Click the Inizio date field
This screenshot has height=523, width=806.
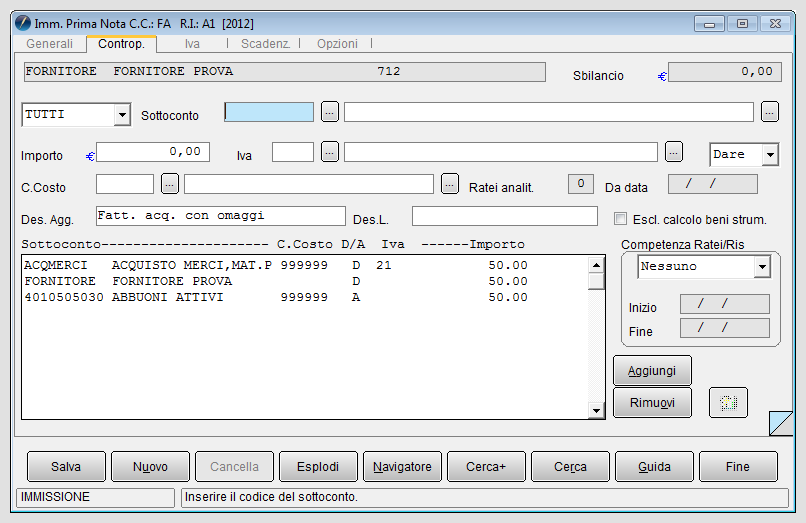point(725,304)
